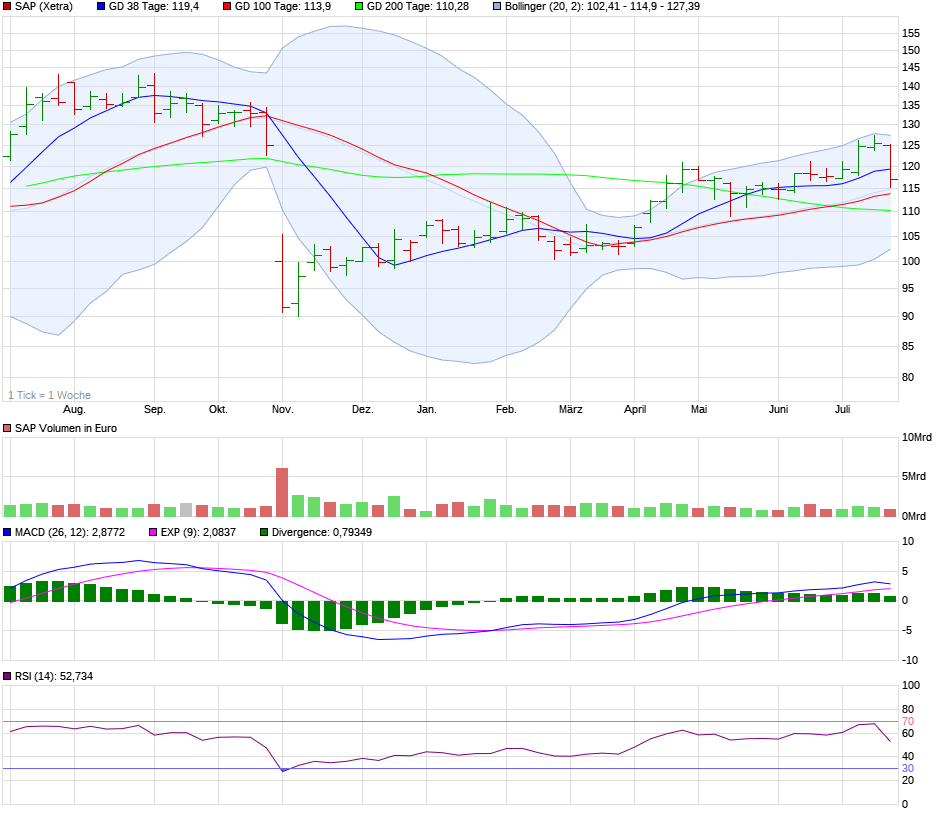Viewport: 940px width, 814px height.
Task: Click the green GD 200 Tage legend swatch
Action: point(359,7)
